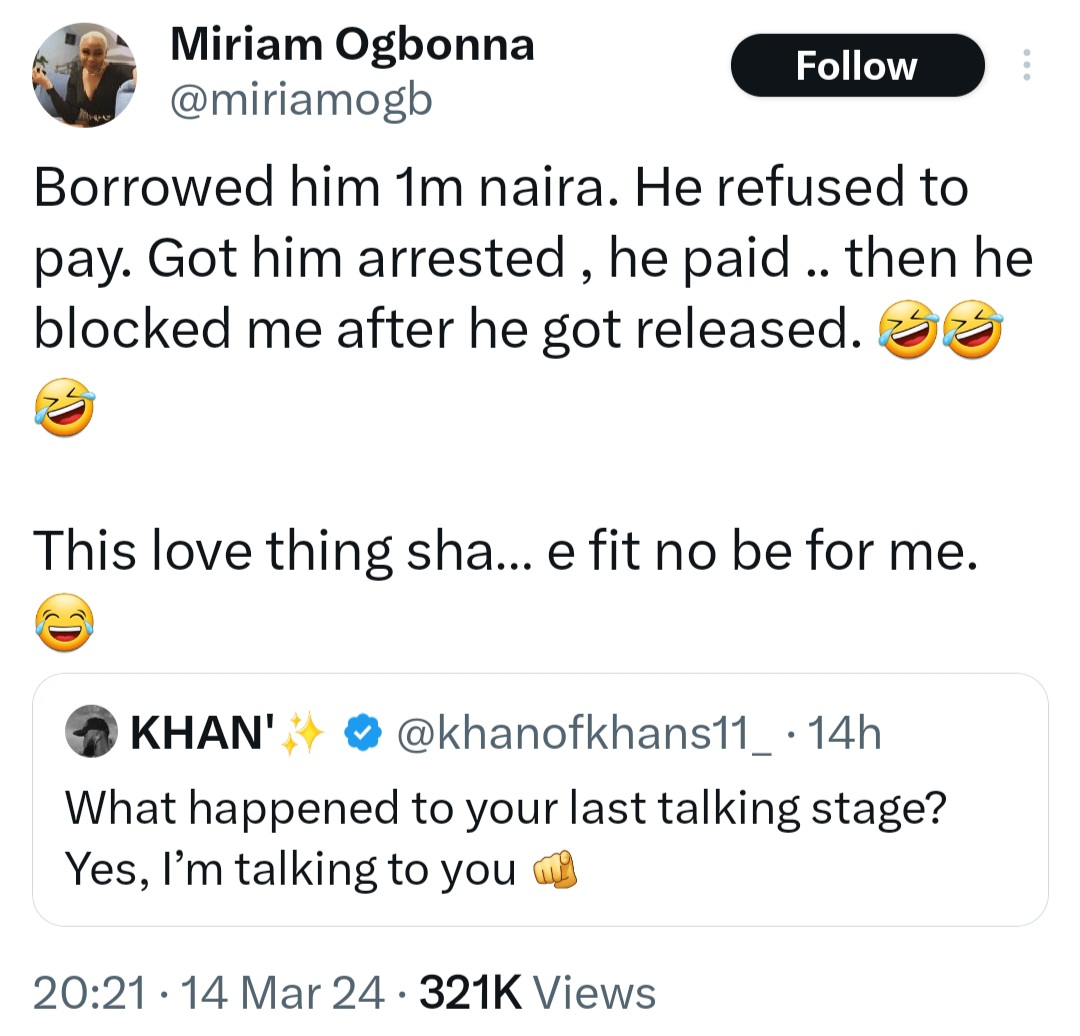
Task: Click the laughing emoji under the love line
Action: click(x=63, y=623)
